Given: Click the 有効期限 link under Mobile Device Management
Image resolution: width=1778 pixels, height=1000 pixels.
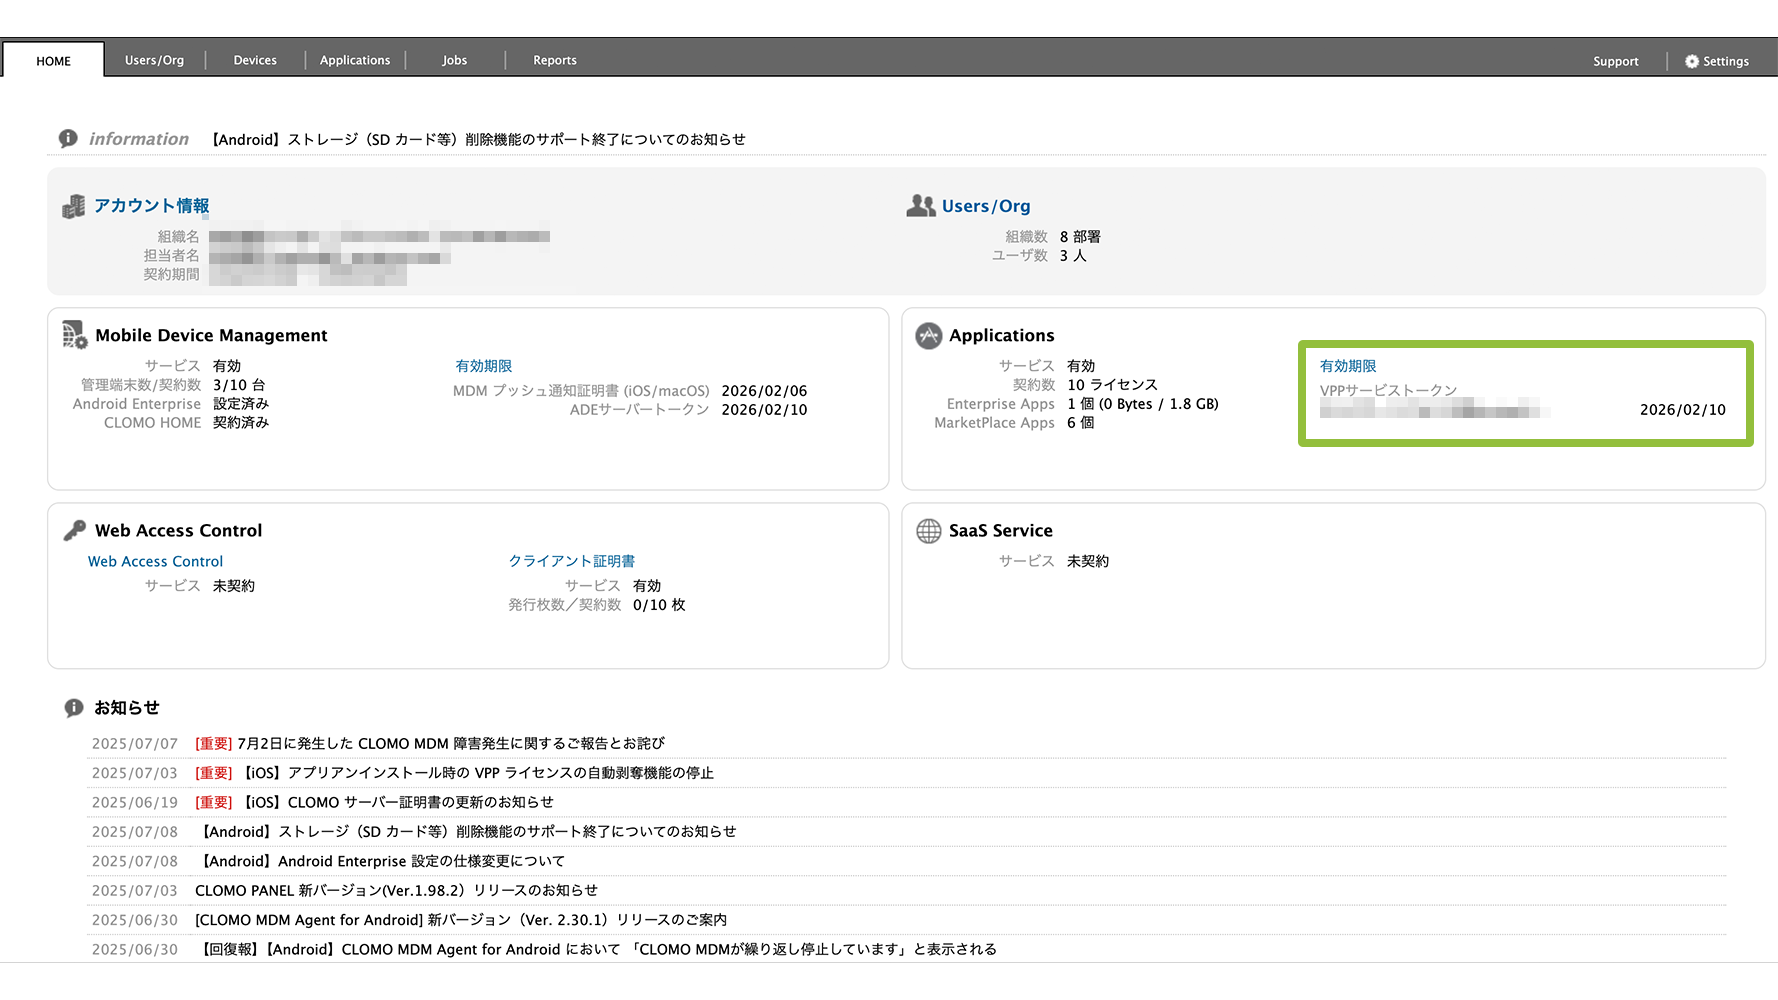Looking at the screenshot, I should [x=484, y=366].
